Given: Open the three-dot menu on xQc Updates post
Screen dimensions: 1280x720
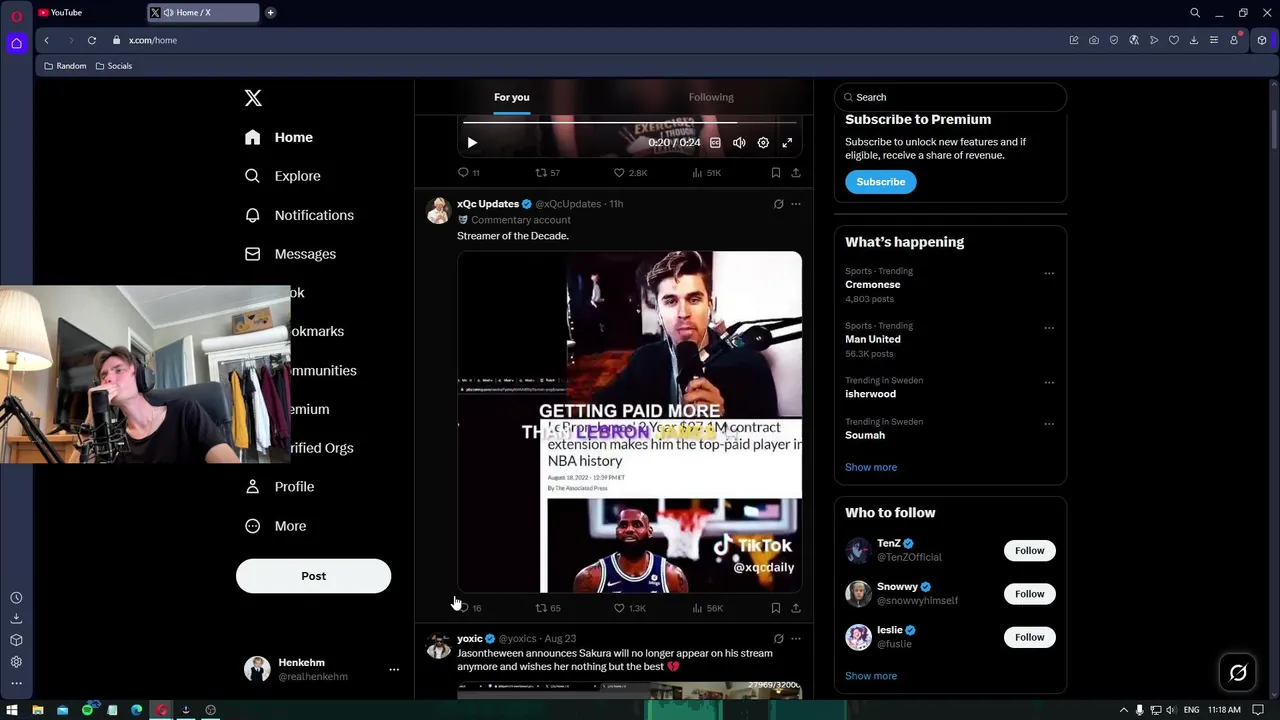Looking at the screenshot, I should click(796, 204).
